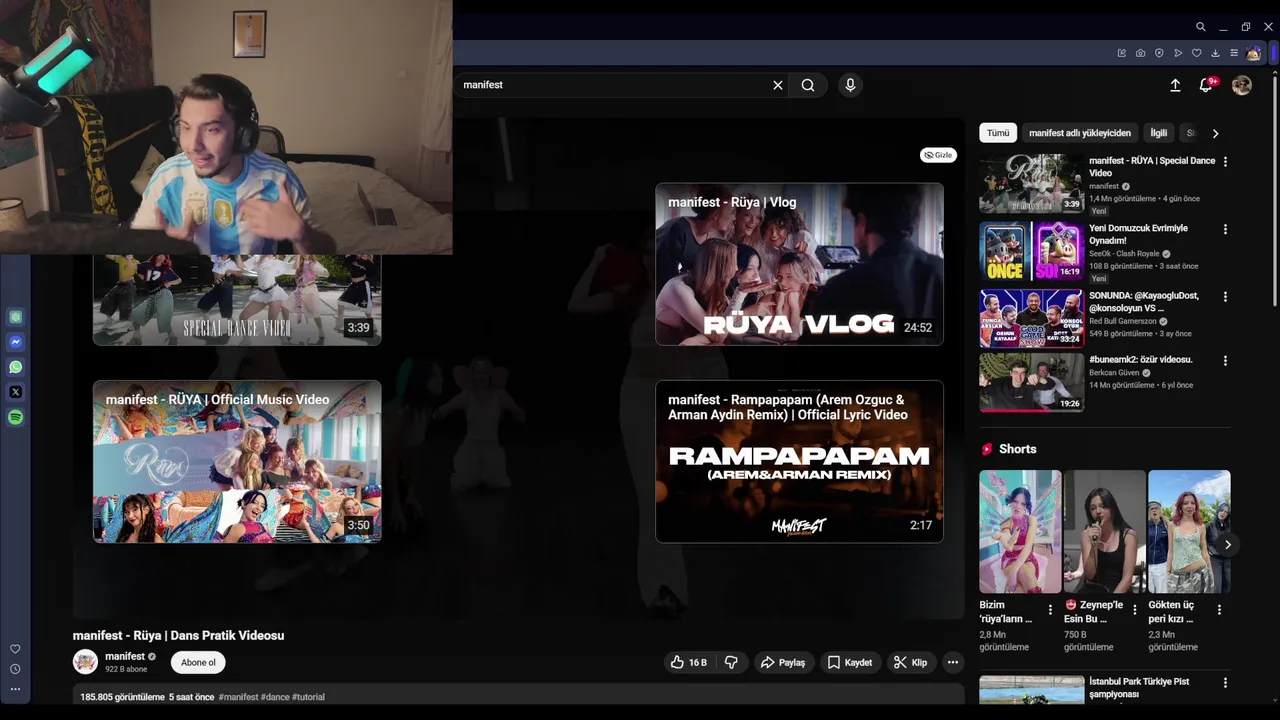This screenshot has height=720, width=1280.
Task: Show more filter chips with right arrow
Action: 1215,133
